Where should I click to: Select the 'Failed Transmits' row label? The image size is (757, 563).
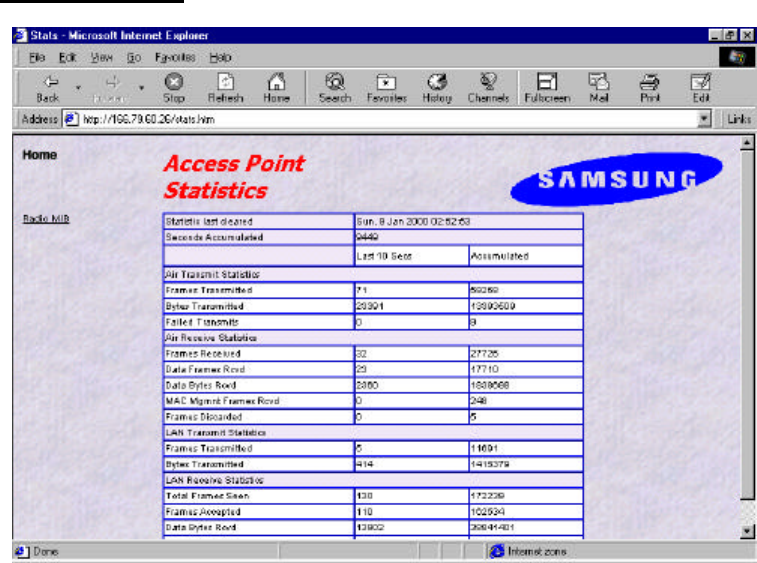tap(202, 322)
